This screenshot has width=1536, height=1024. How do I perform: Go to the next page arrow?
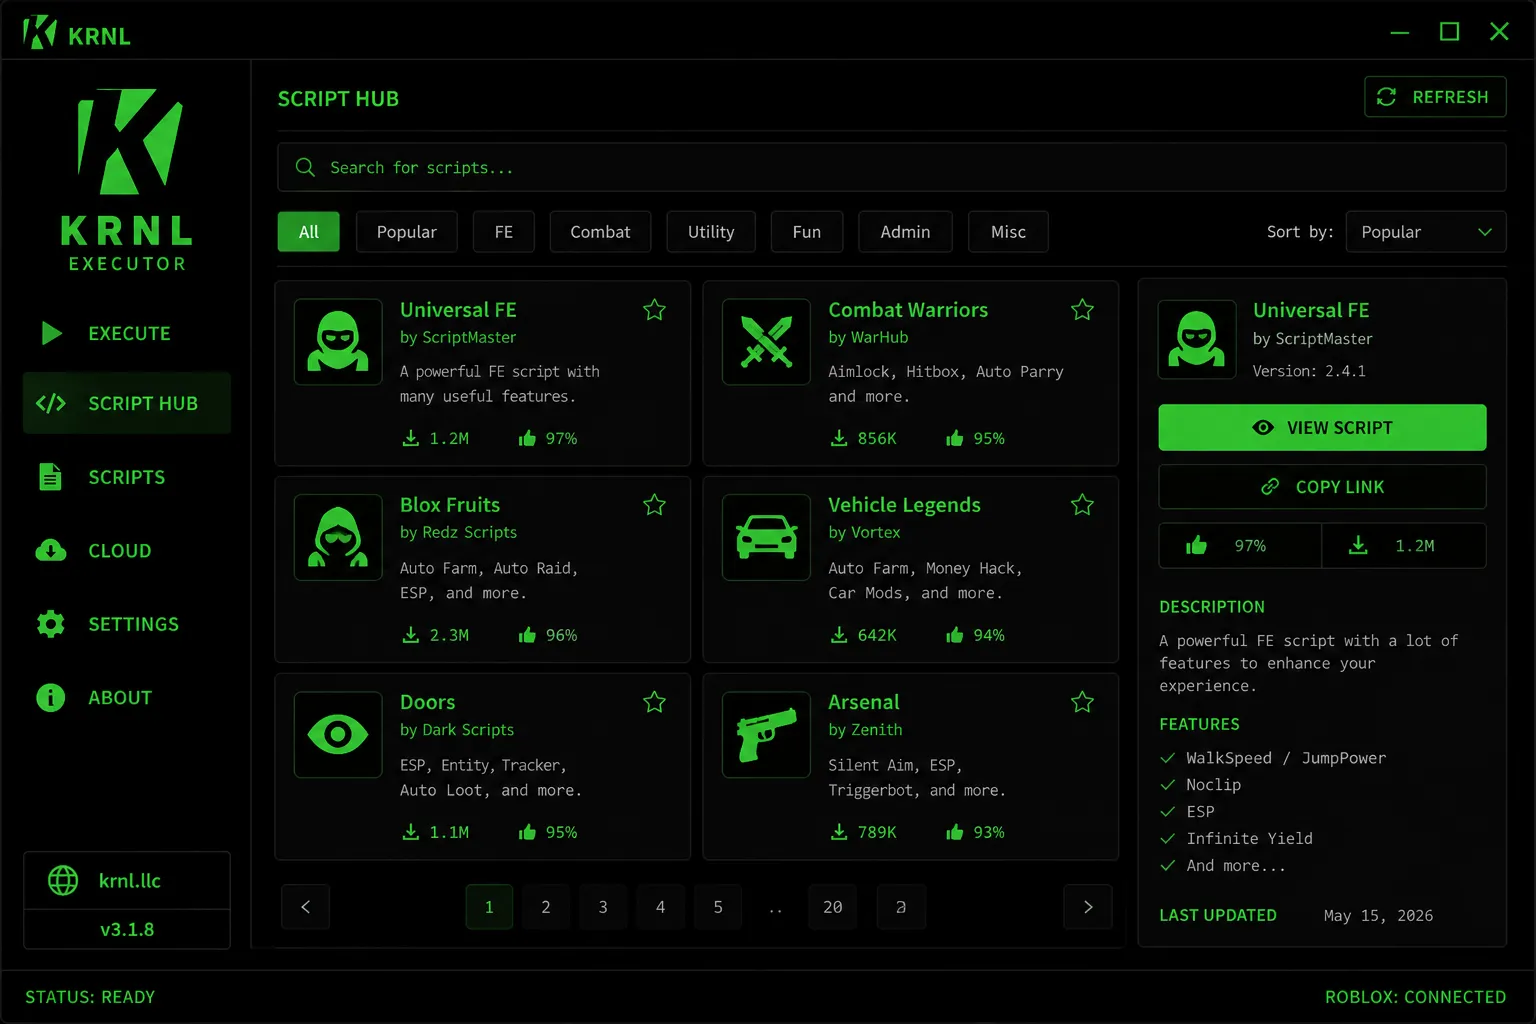pyautogui.click(x=1088, y=907)
